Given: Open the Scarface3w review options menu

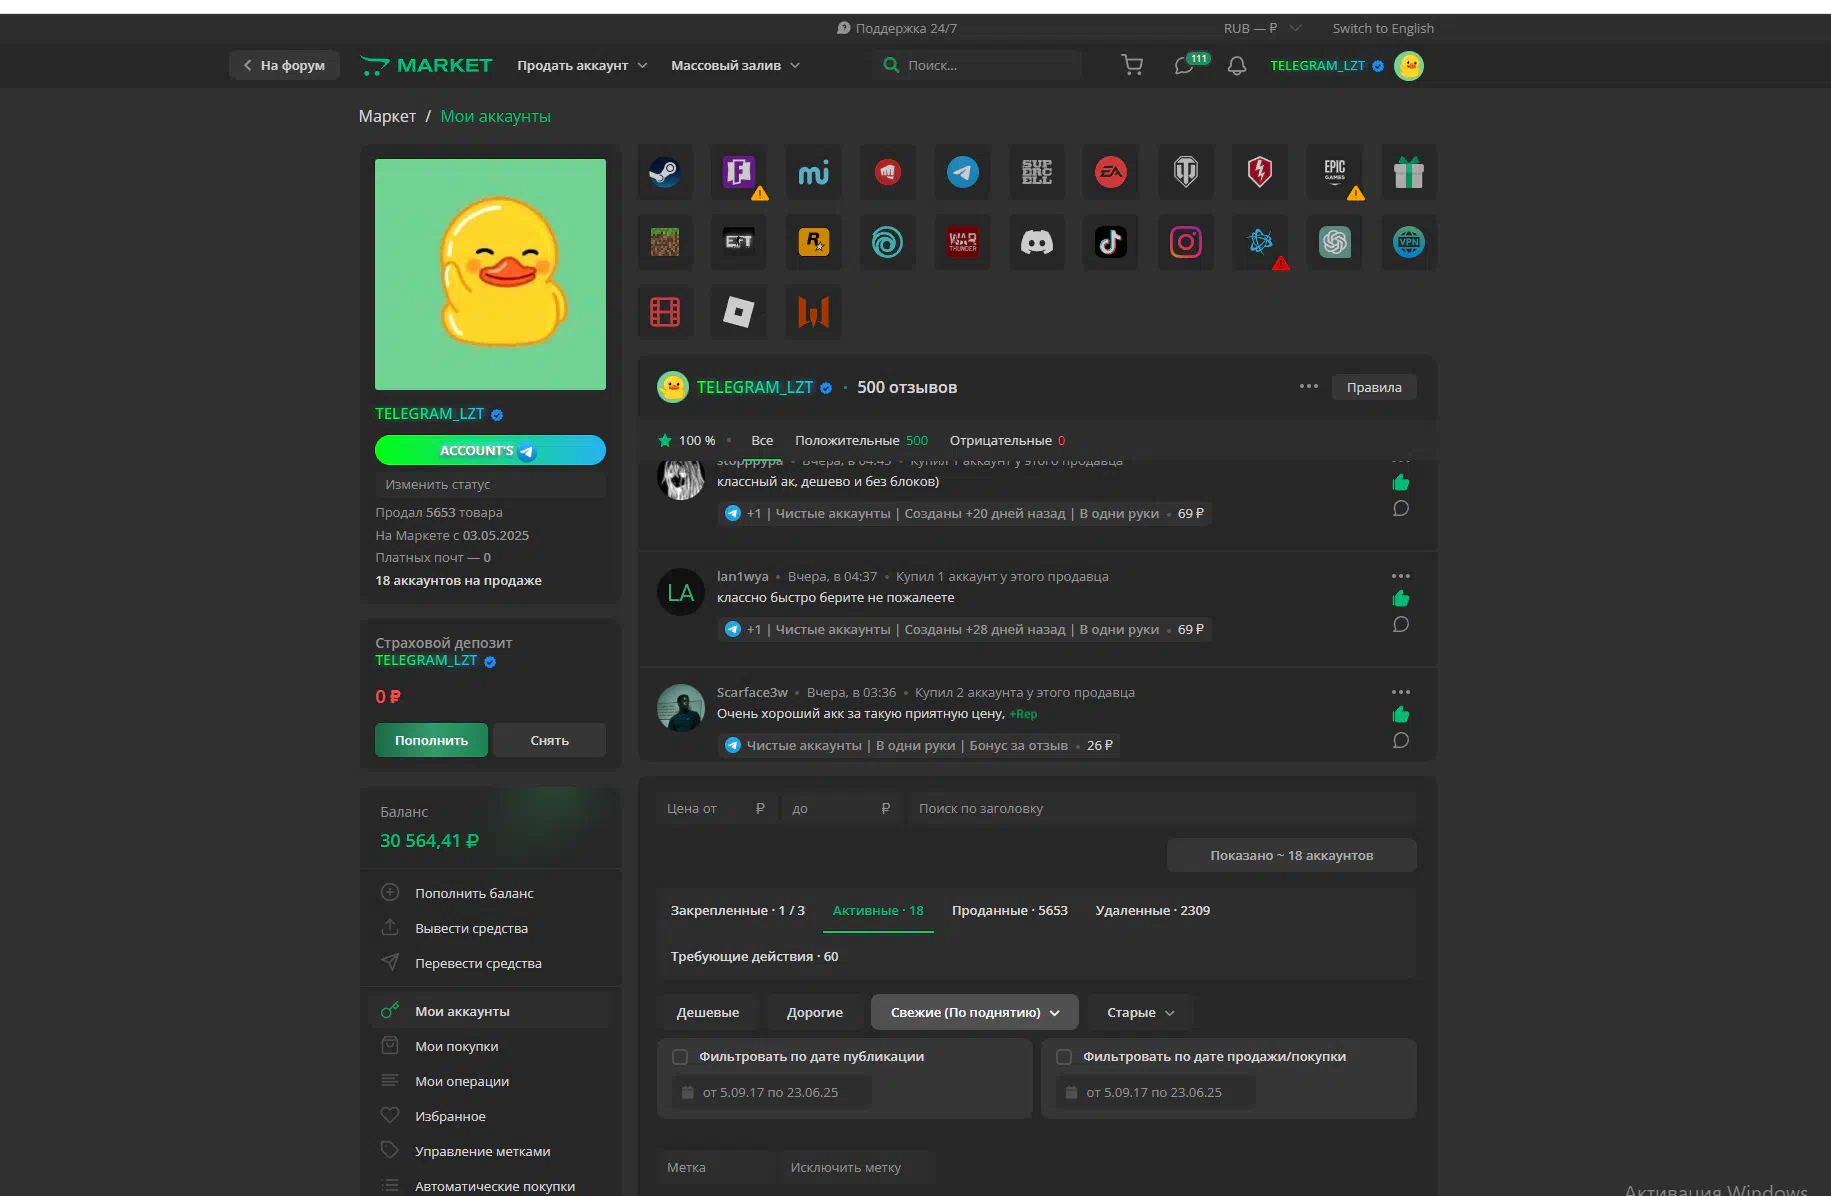Looking at the screenshot, I should (x=1401, y=692).
